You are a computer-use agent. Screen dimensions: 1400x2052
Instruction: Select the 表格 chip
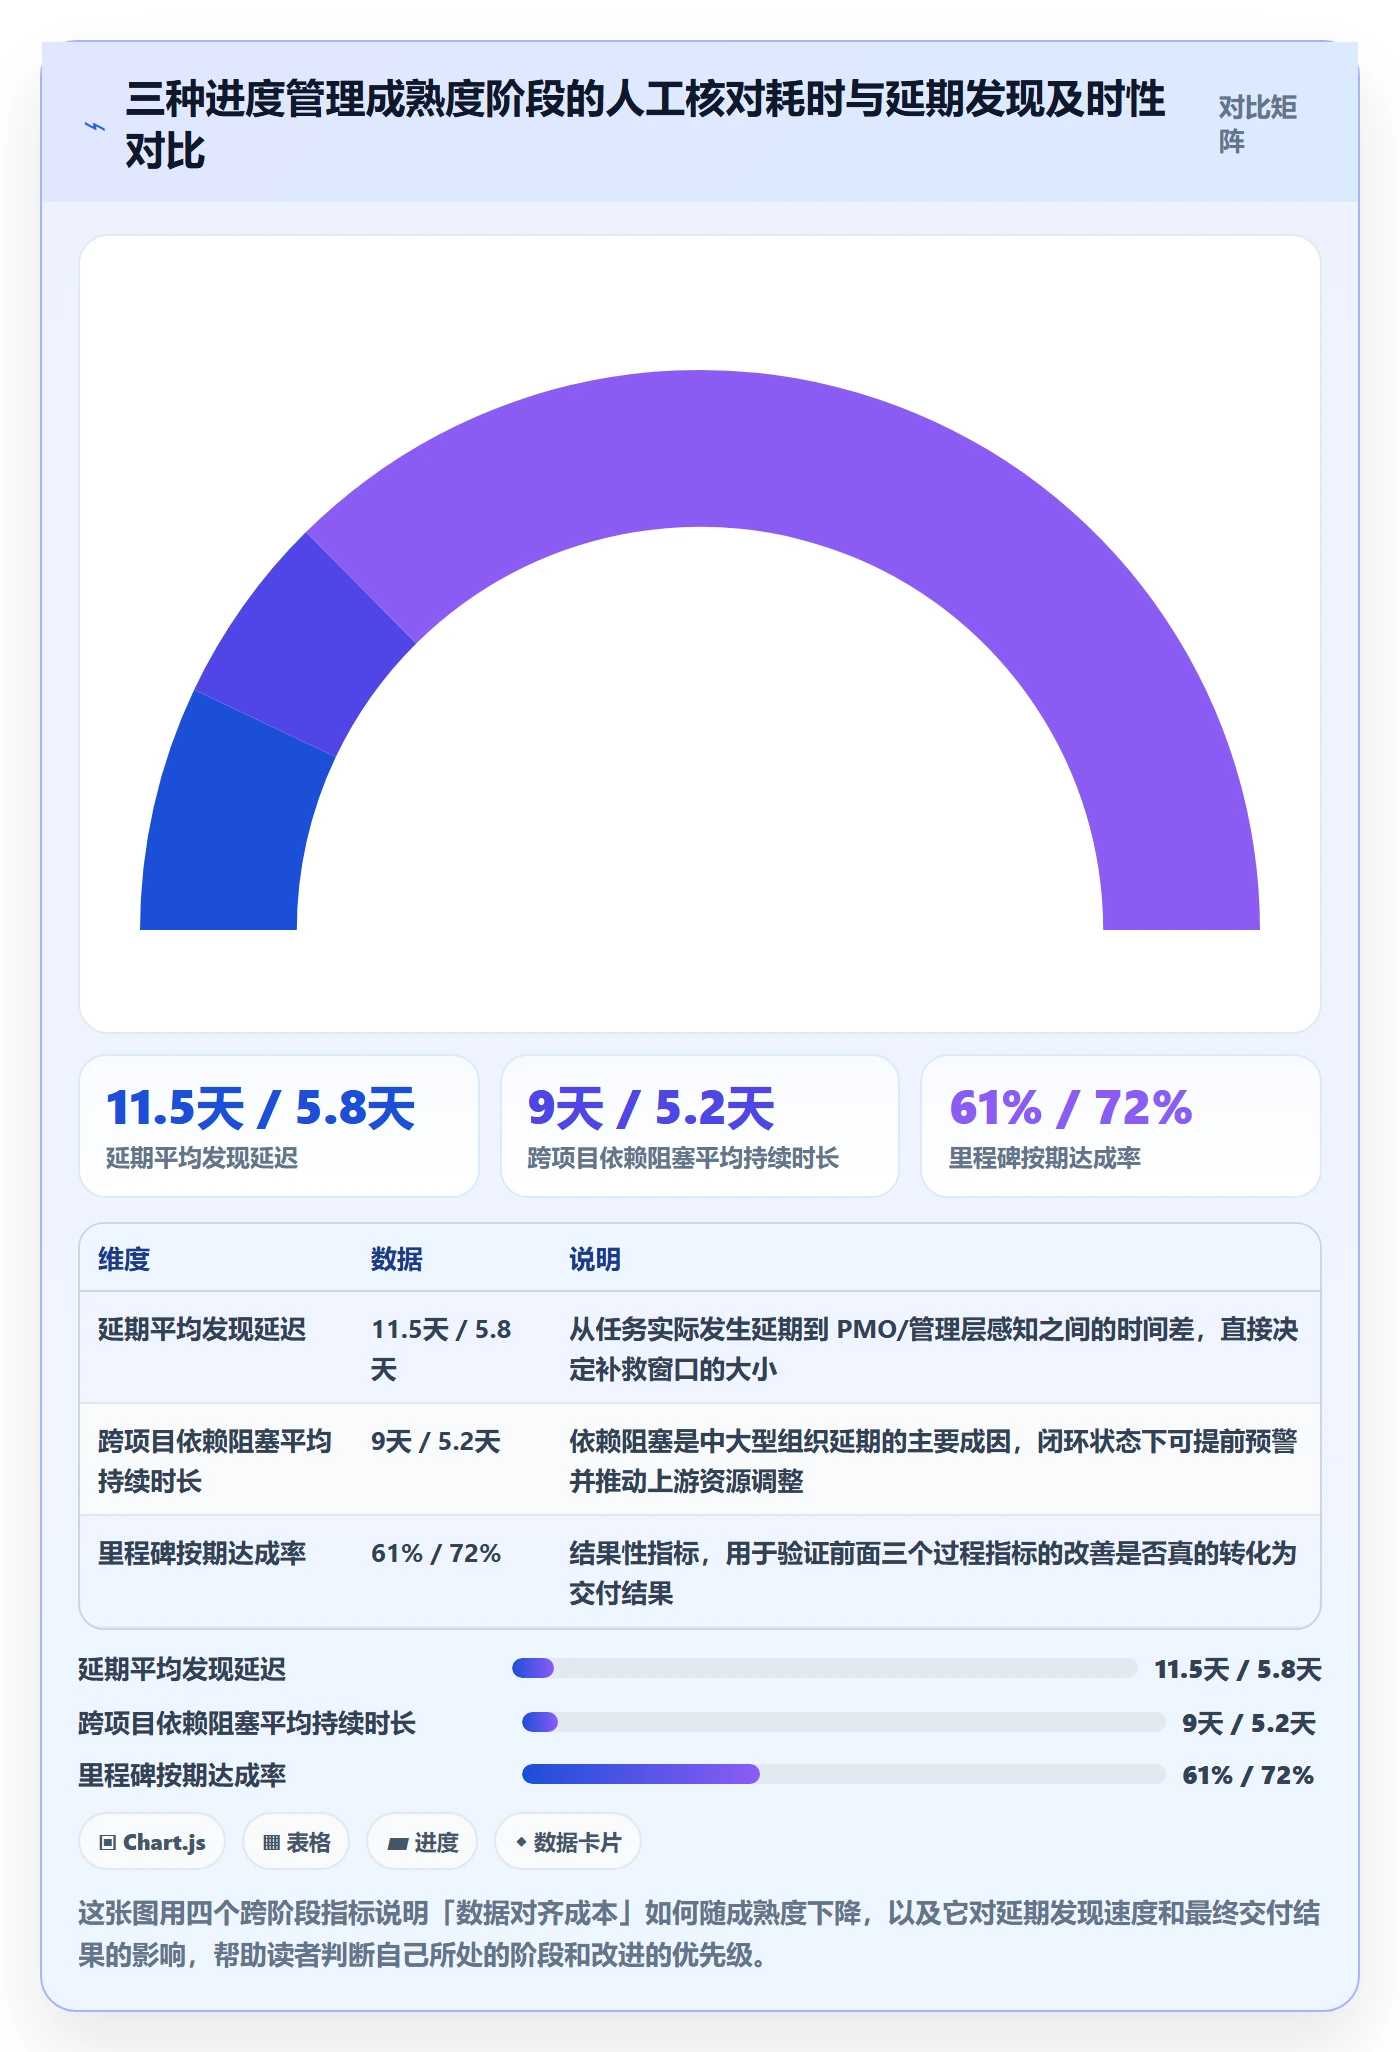pos(296,1842)
